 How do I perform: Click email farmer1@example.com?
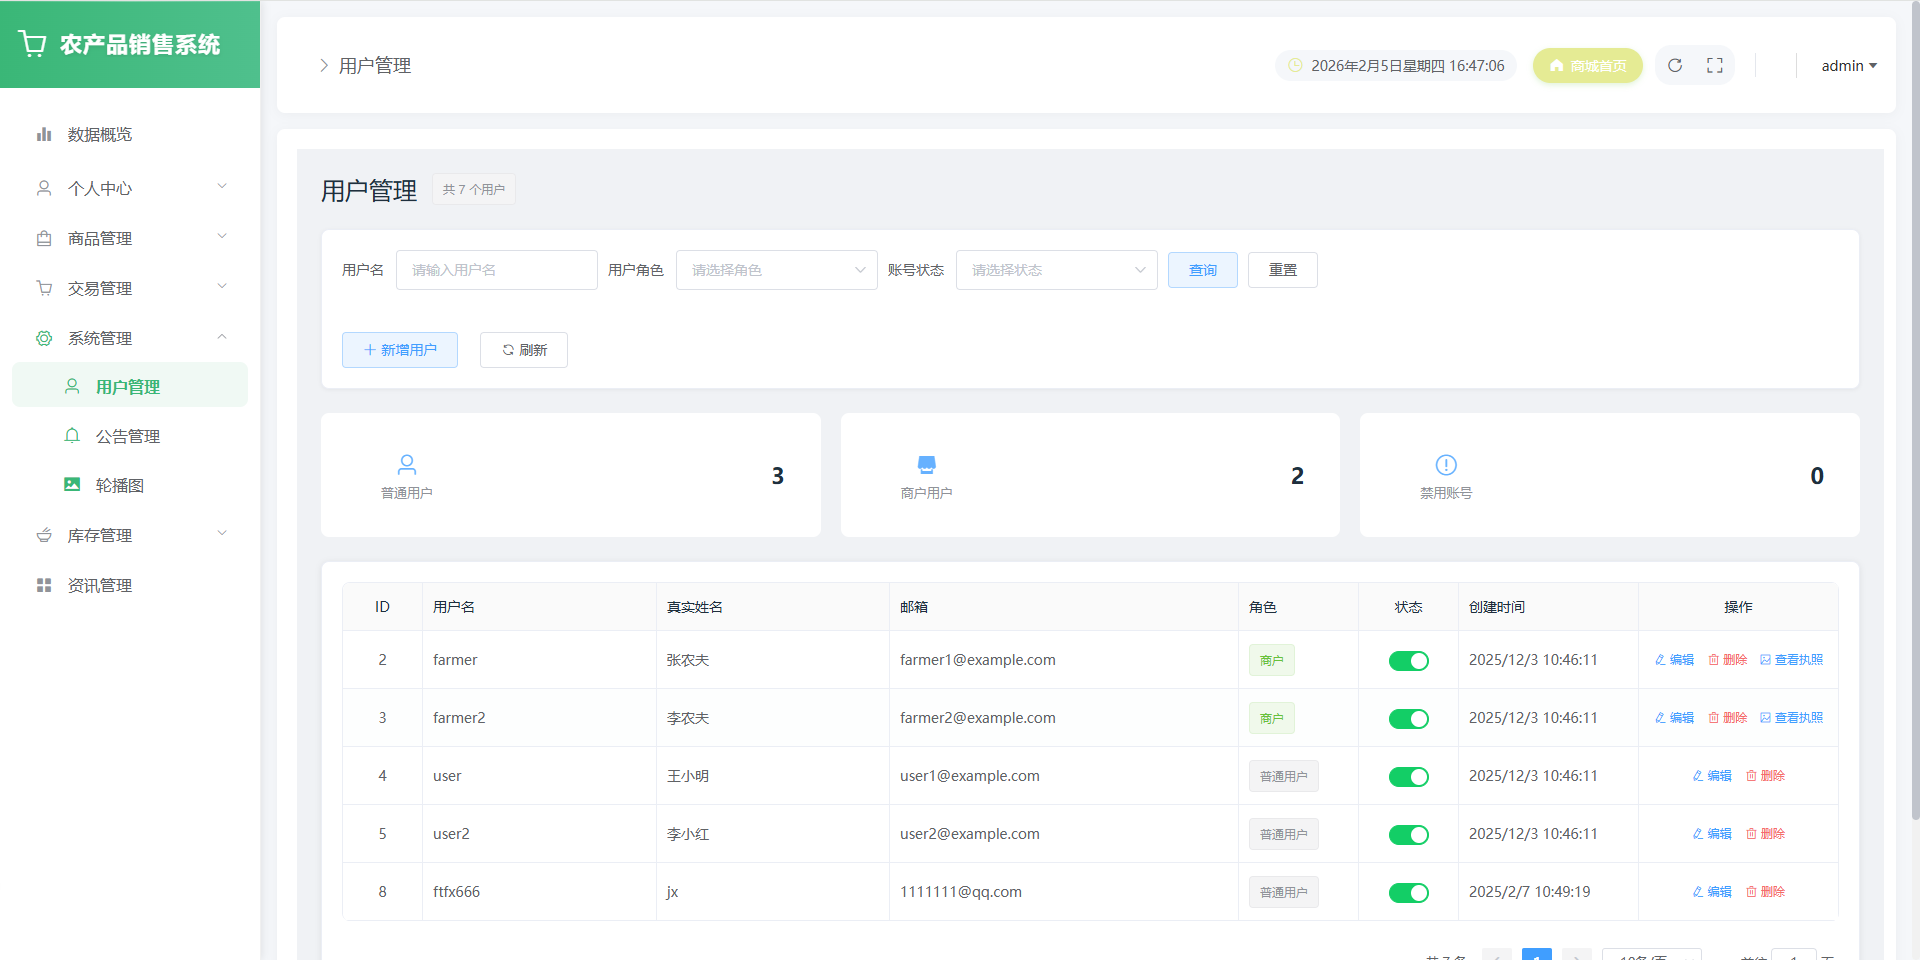click(978, 660)
